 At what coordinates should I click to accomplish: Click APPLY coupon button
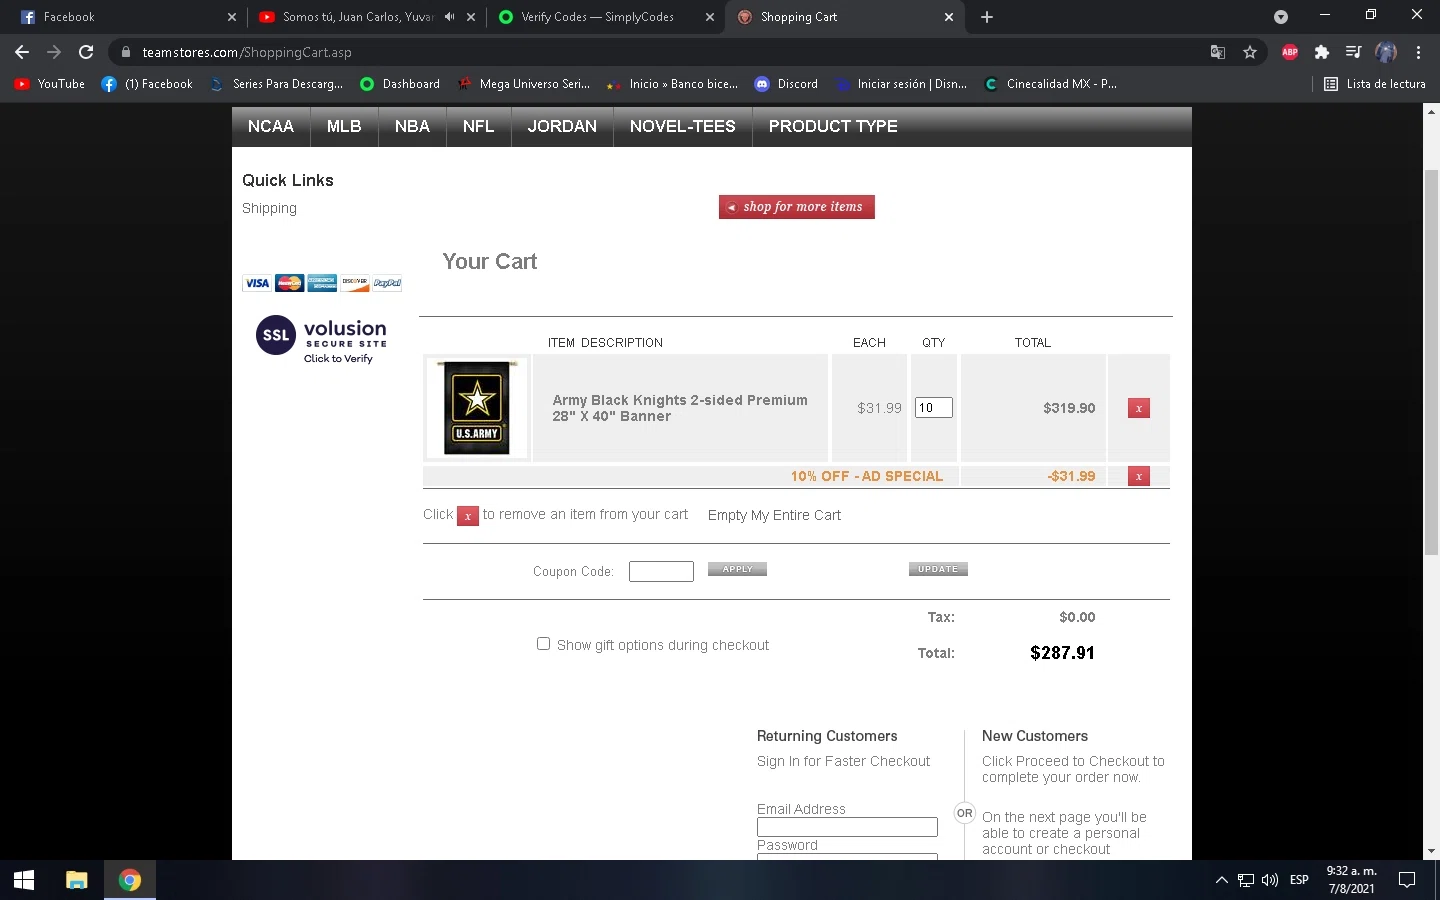pyautogui.click(x=737, y=569)
